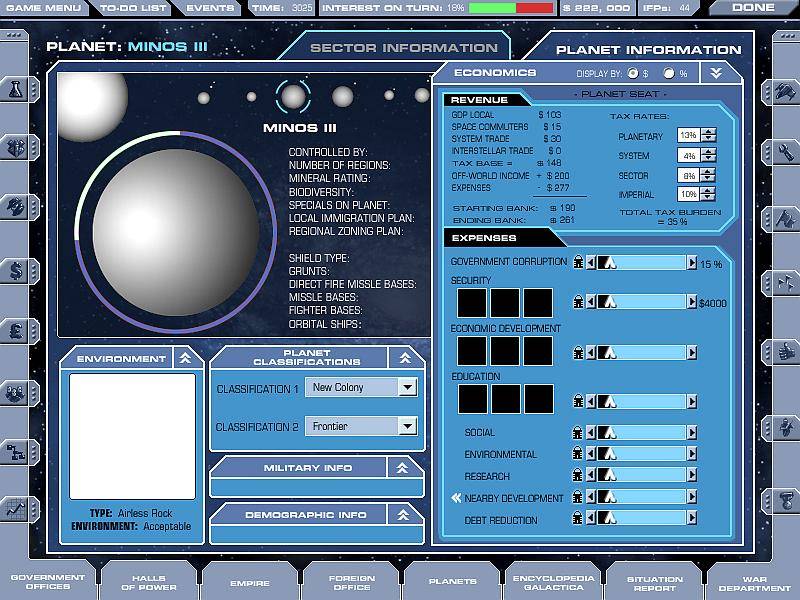Viewport: 800px width, 600px height.
Task: Click left arrow of Economic Development slider
Action: coord(591,352)
